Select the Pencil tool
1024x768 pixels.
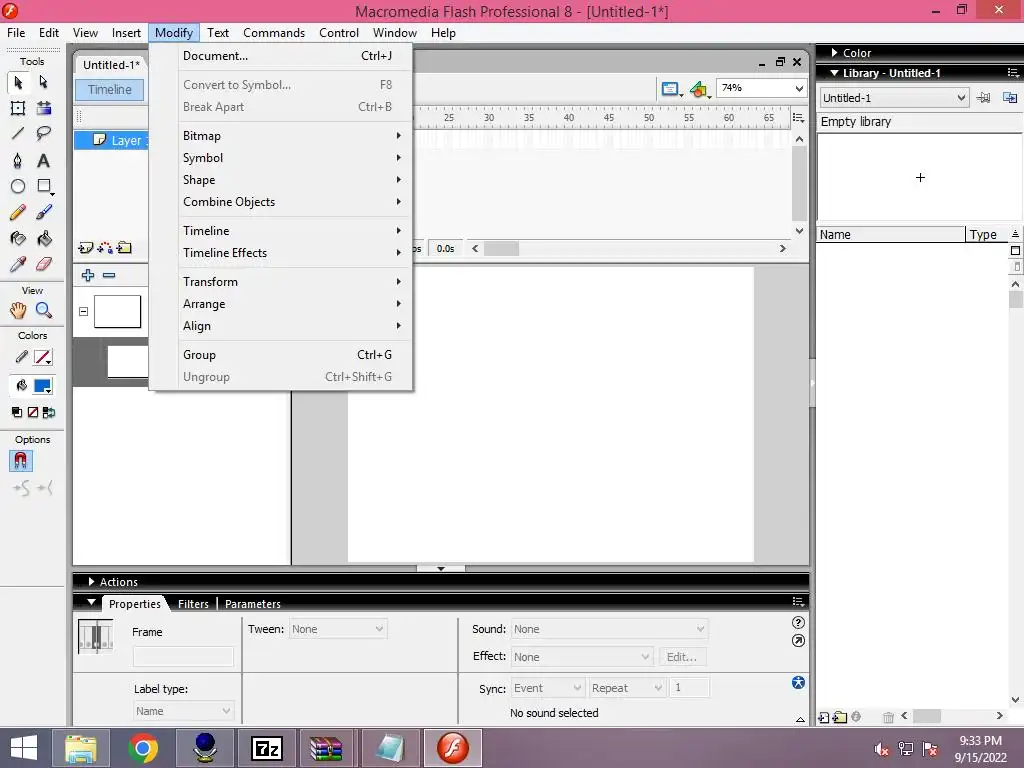[18, 212]
